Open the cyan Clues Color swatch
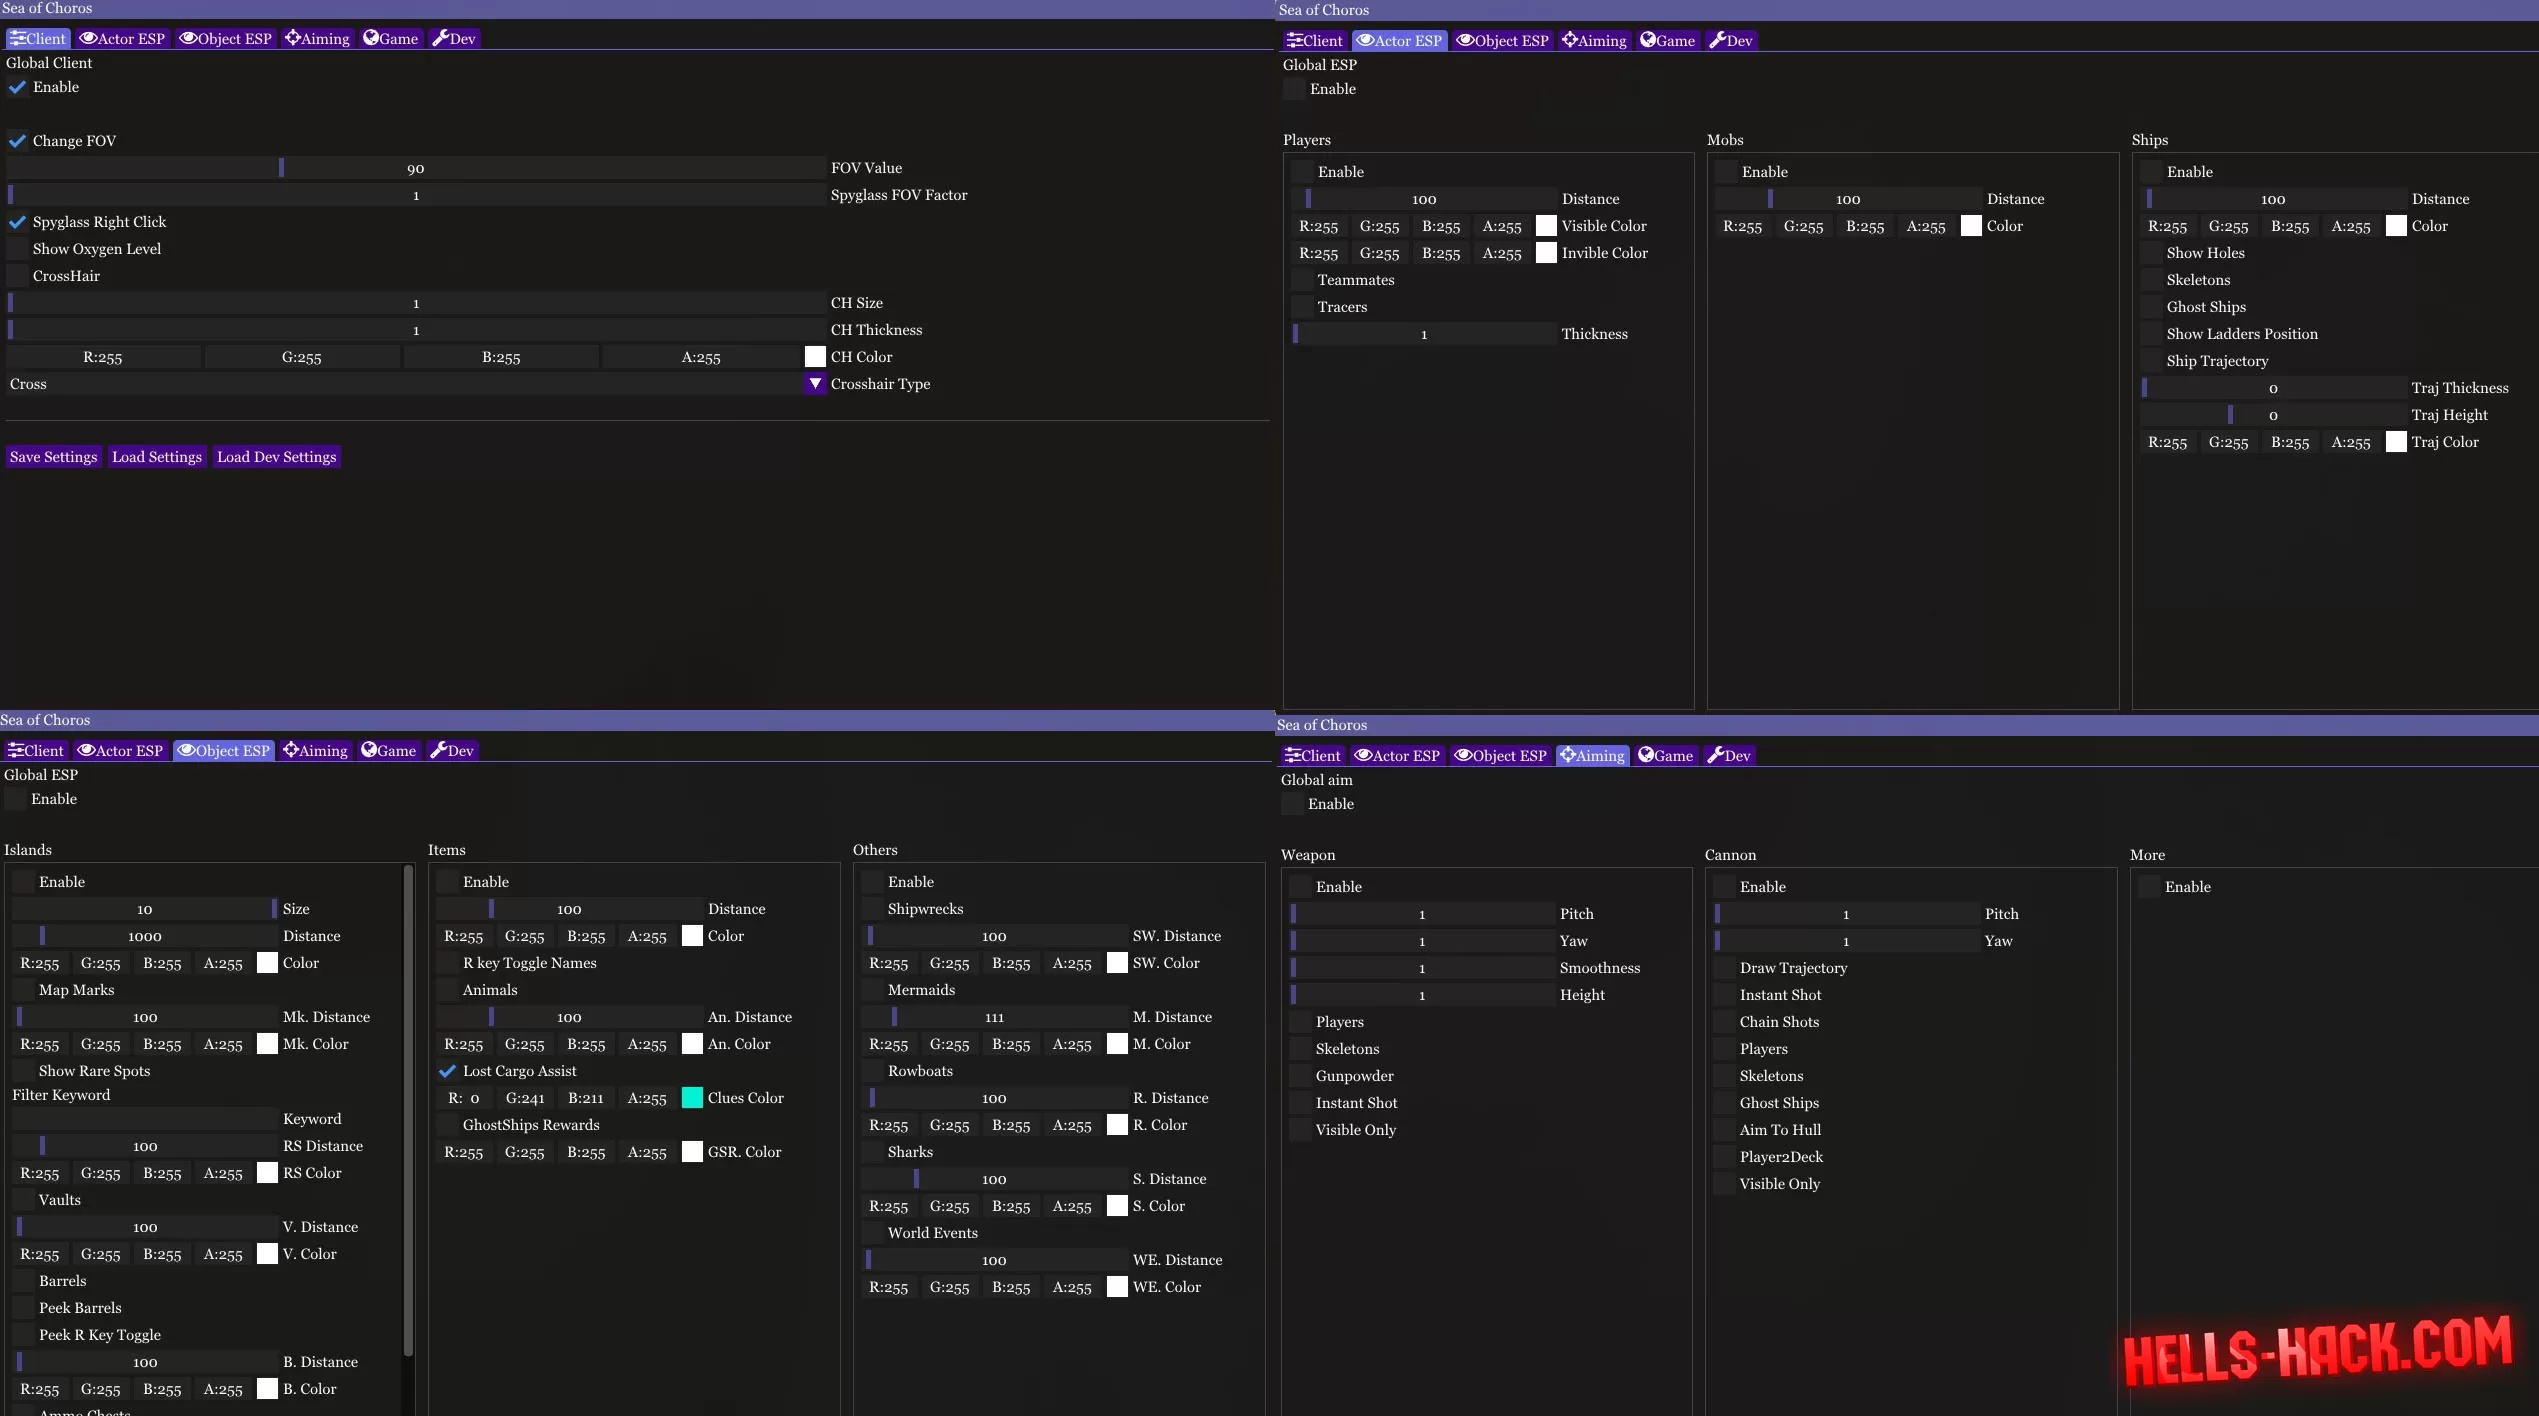Screen dimensions: 2539x1416 (692, 1098)
